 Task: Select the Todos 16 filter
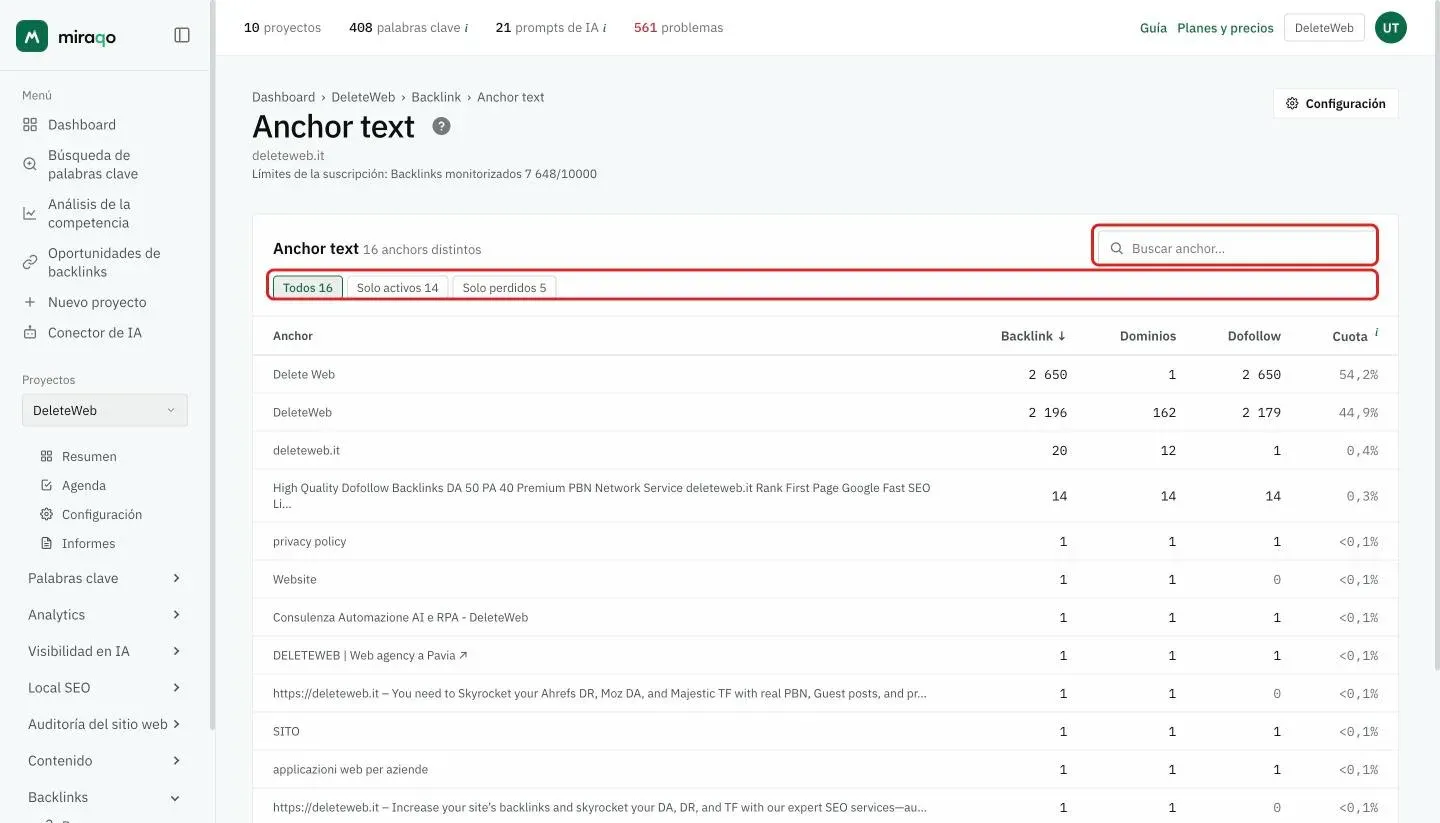pyautogui.click(x=307, y=287)
